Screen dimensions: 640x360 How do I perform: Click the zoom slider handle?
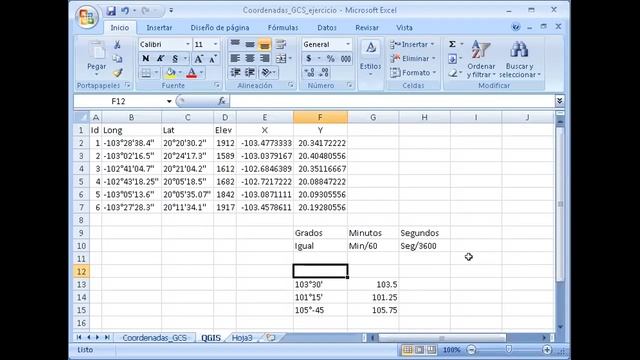509,349
